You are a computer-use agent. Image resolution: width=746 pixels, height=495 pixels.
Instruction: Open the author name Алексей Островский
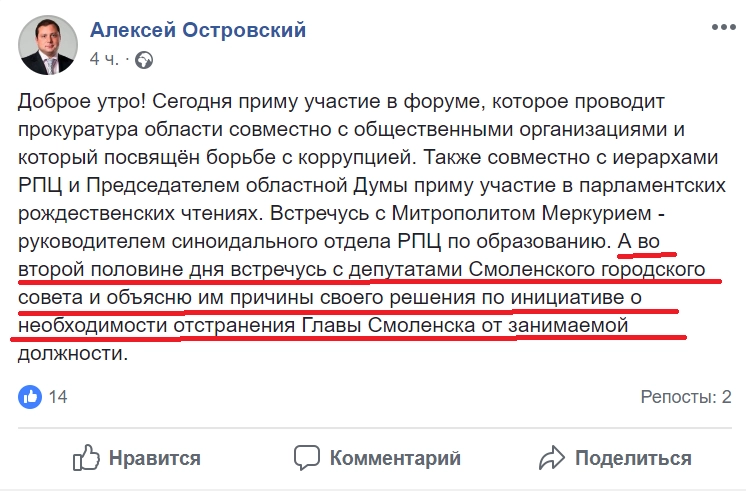point(198,30)
